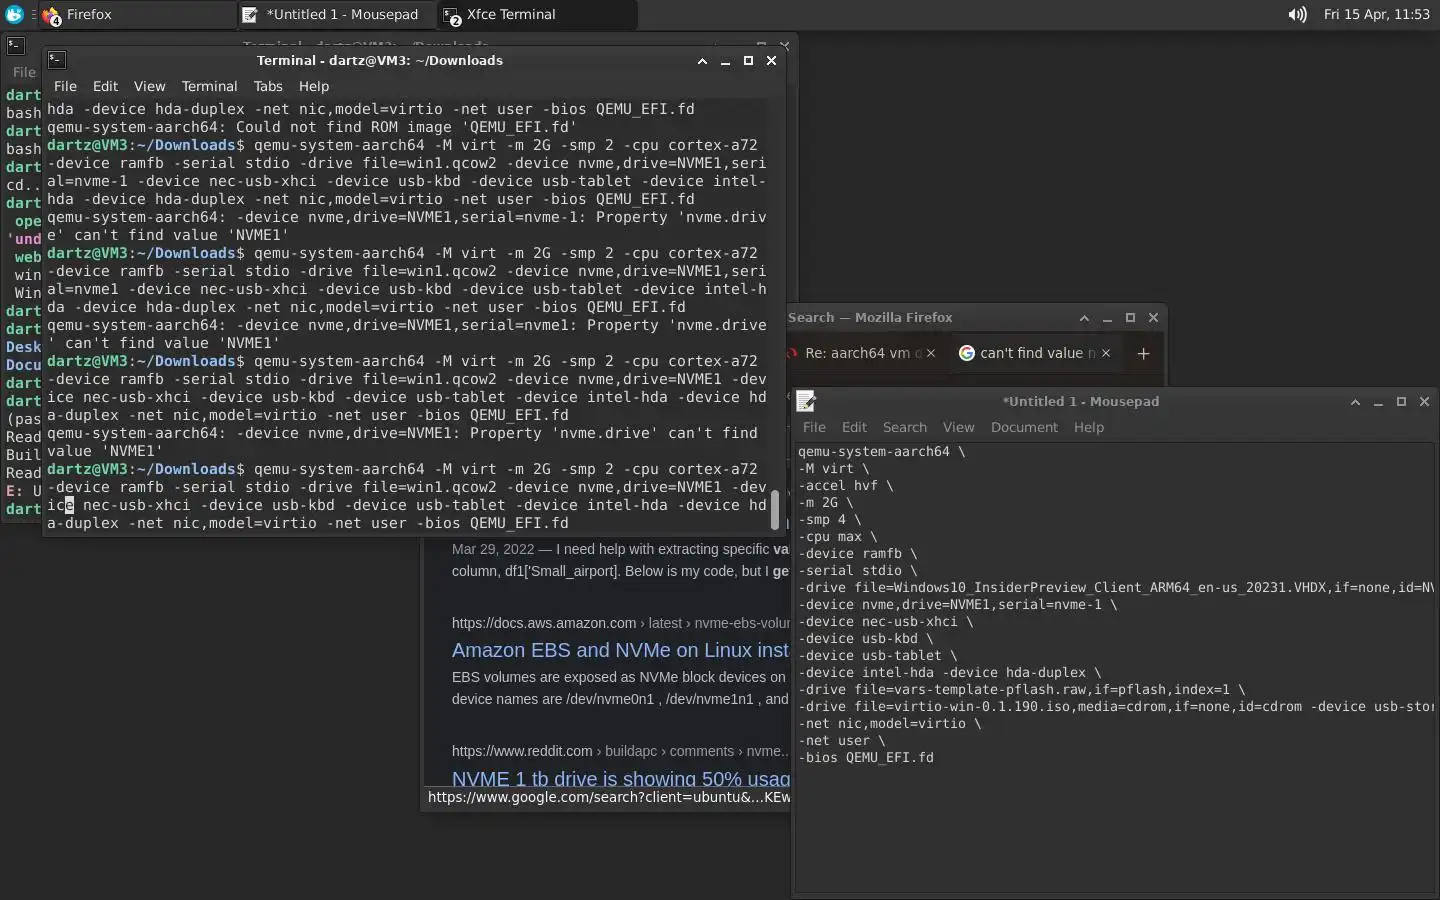Open the Mousepad Edit menu
1440x900 pixels.
[x=854, y=427]
